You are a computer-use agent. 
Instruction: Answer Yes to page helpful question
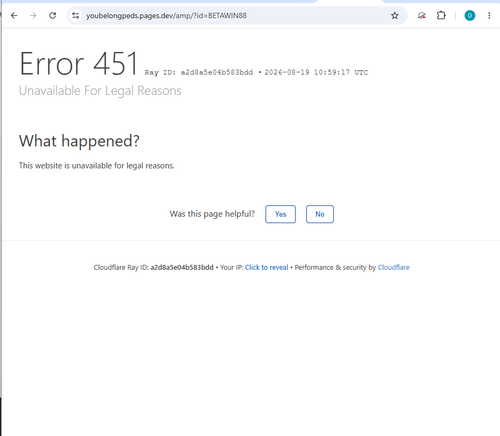pyautogui.click(x=280, y=214)
